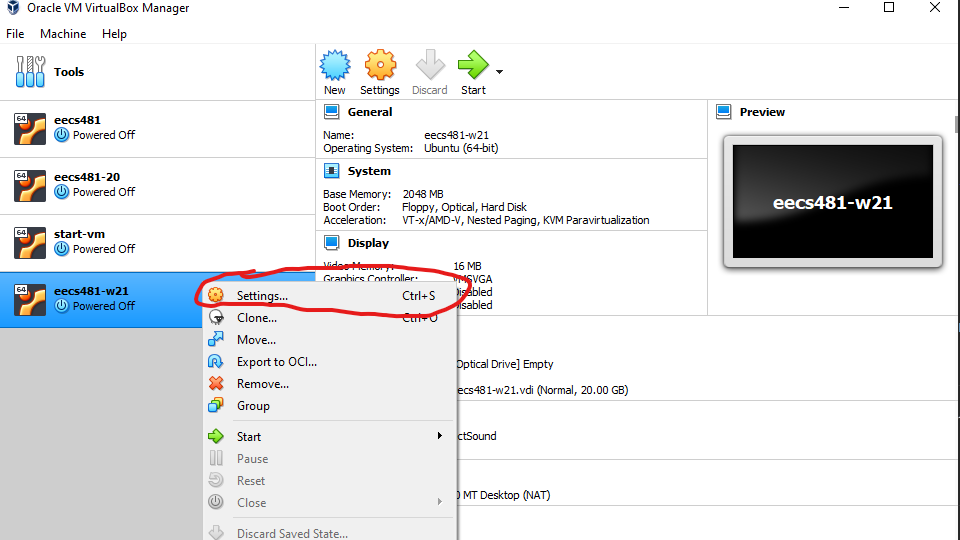Click the General section header
960x540 pixels.
pyautogui.click(x=370, y=112)
